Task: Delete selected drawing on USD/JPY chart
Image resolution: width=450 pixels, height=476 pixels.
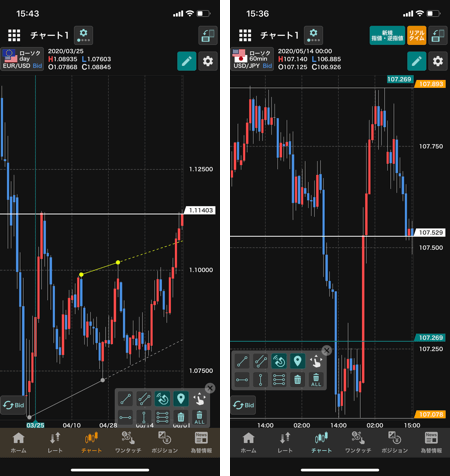Action: pyautogui.click(x=297, y=380)
